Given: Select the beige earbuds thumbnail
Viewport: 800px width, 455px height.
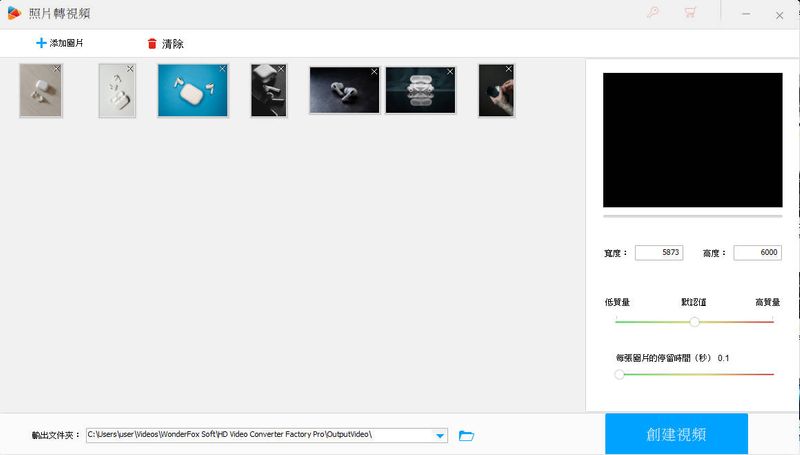Looking at the screenshot, I should tap(41, 91).
